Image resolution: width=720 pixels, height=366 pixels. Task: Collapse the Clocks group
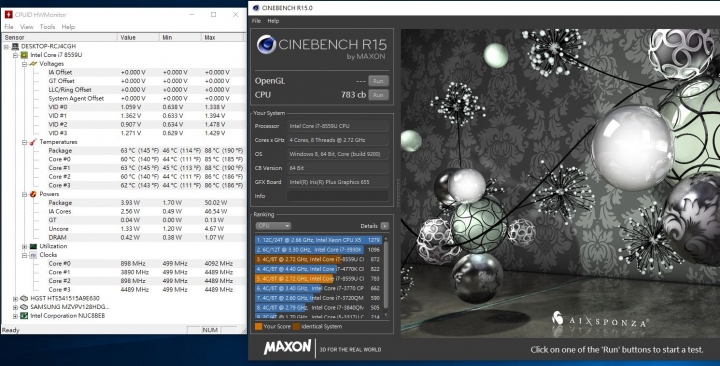click(24, 255)
